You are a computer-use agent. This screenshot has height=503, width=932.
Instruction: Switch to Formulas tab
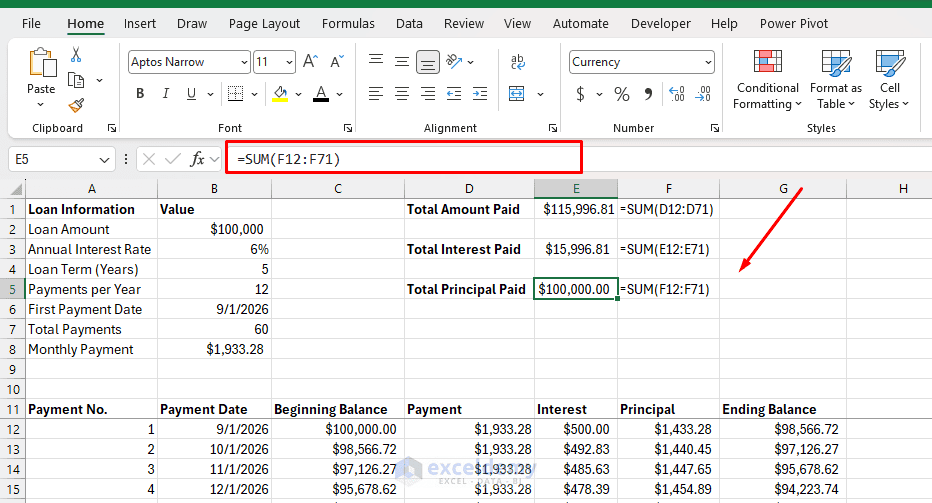pyautogui.click(x=348, y=24)
